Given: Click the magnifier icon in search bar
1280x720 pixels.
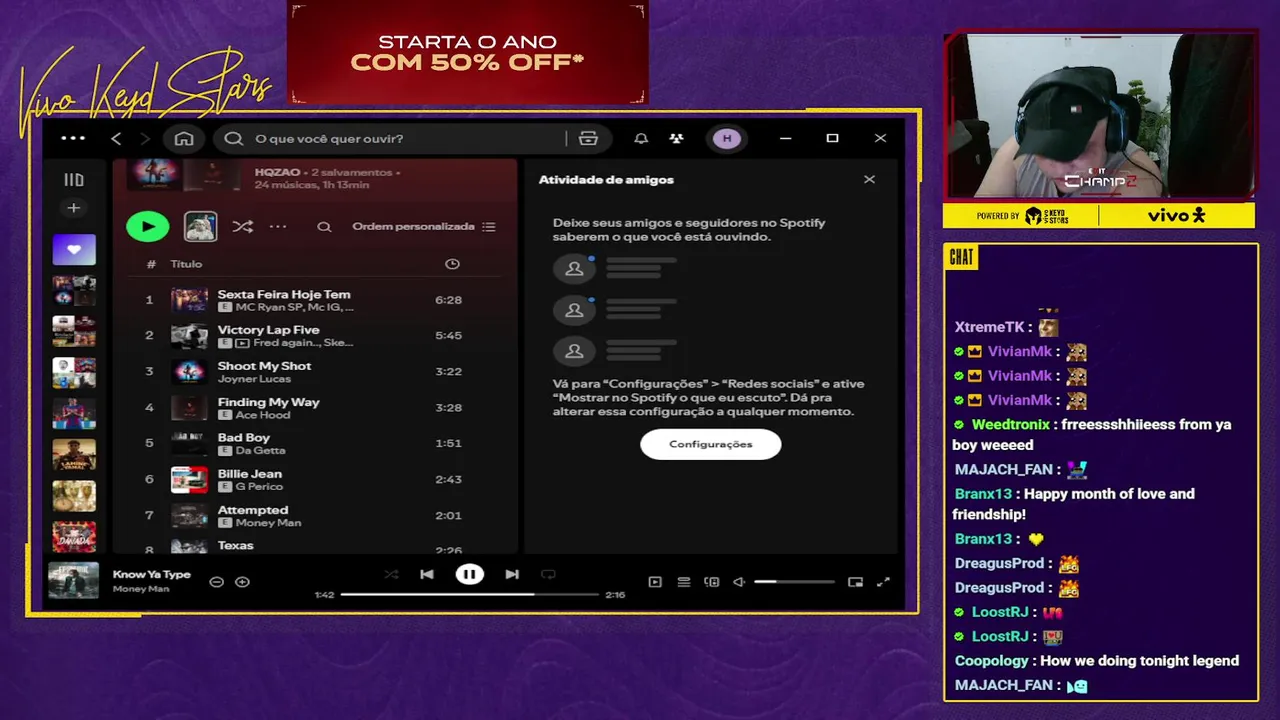Looking at the screenshot, I should (234, 138).
